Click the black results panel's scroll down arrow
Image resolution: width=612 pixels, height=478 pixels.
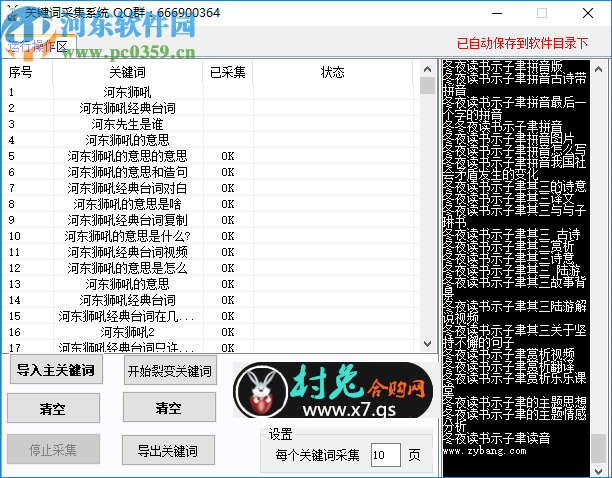[x=598, y=471]
